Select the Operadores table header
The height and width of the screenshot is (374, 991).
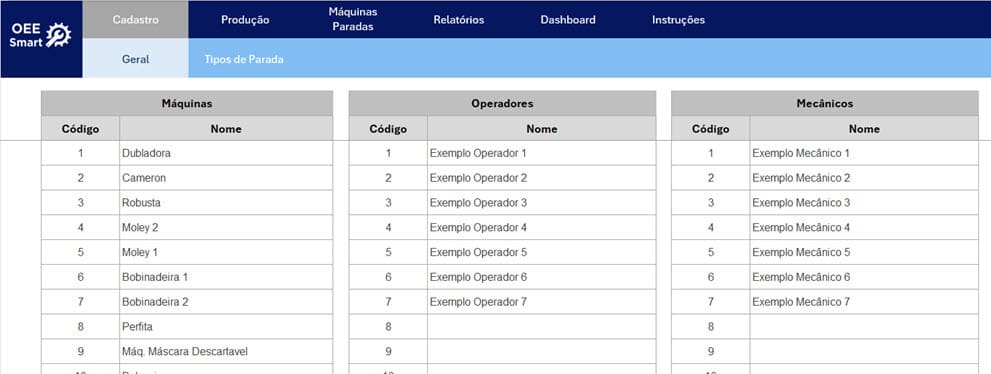(x=502, y=103)
